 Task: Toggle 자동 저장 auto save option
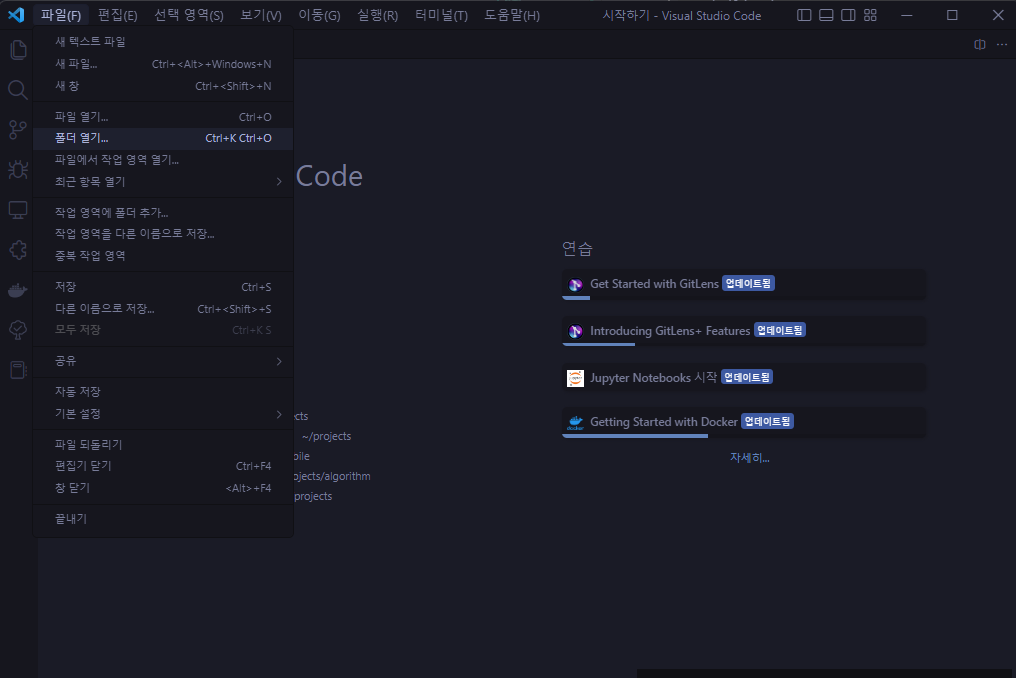tap(163, 392)
